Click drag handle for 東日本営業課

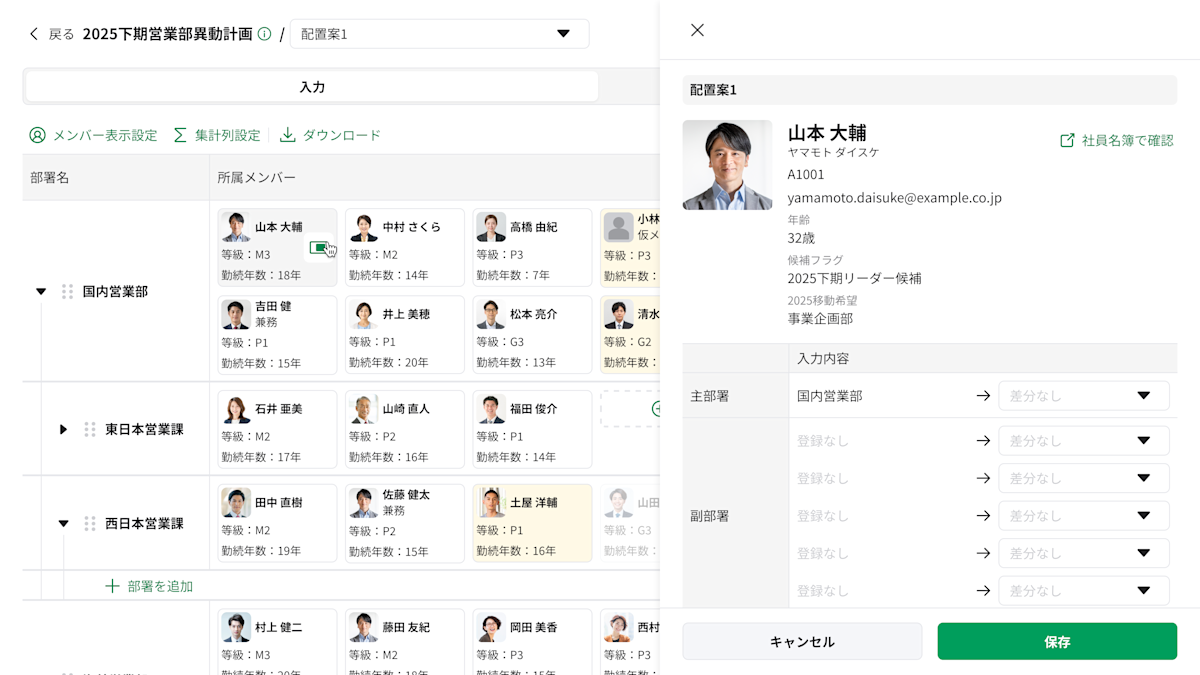point(89,429)
